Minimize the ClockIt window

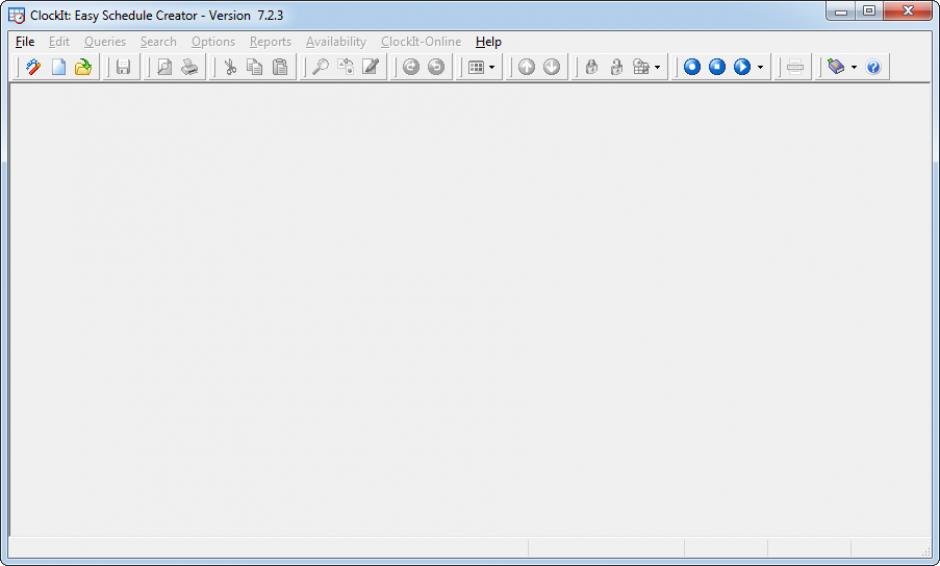[841, 11]
